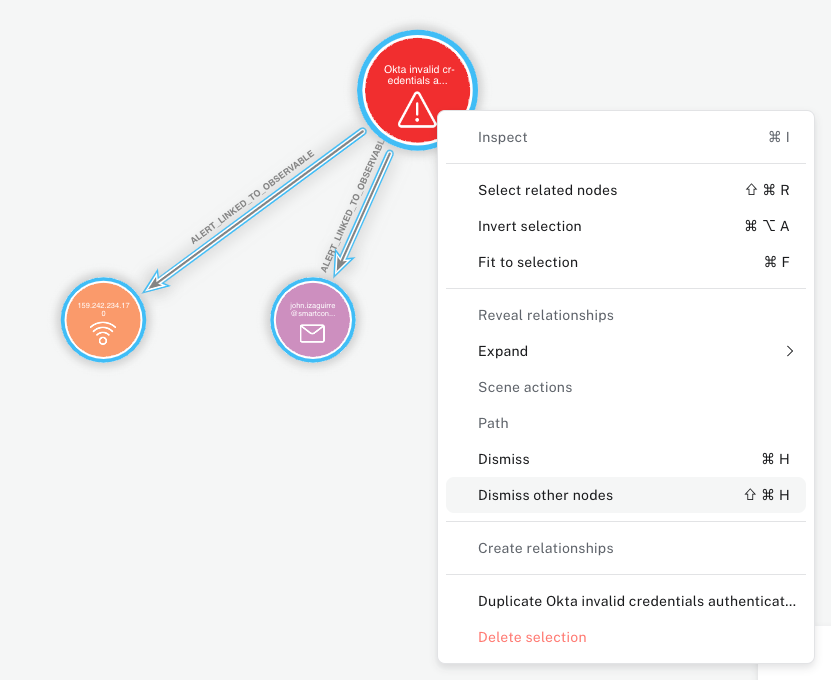Click Dismiss in the context menu
Viewport: 831px width, 680px height.
click(x=503, y=459)
